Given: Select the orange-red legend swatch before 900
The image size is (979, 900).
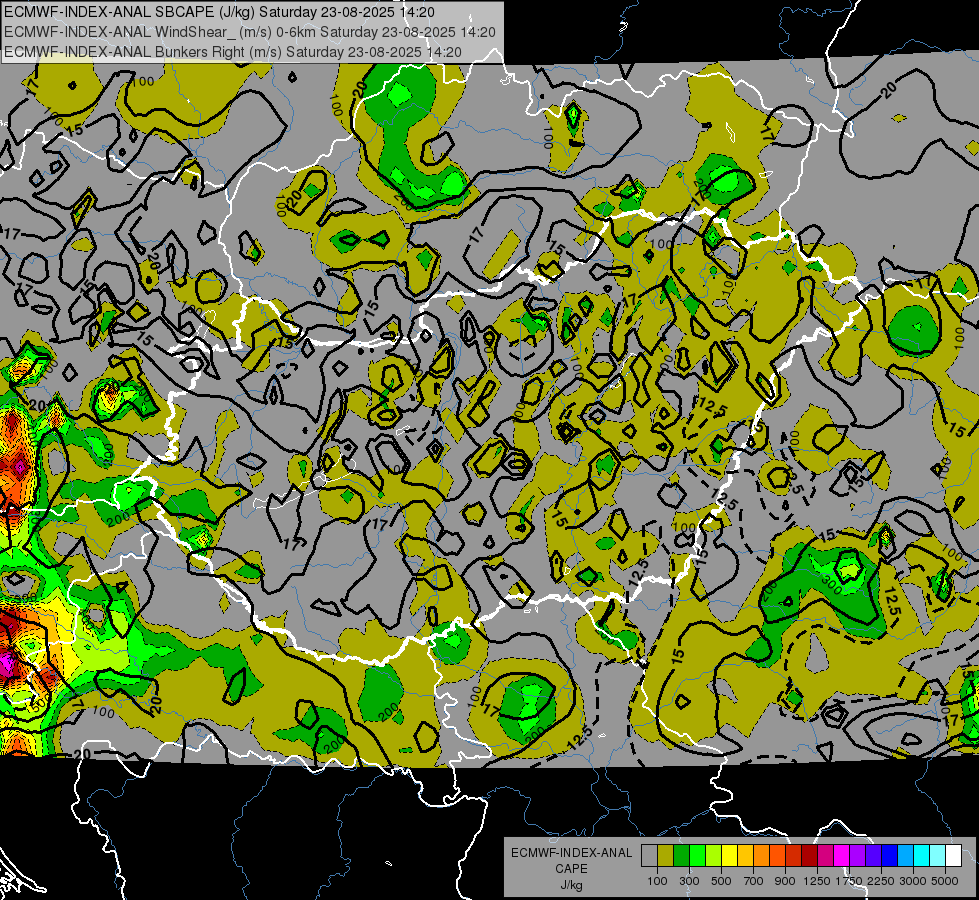Looking at the screenshot, I should (777, 855).
